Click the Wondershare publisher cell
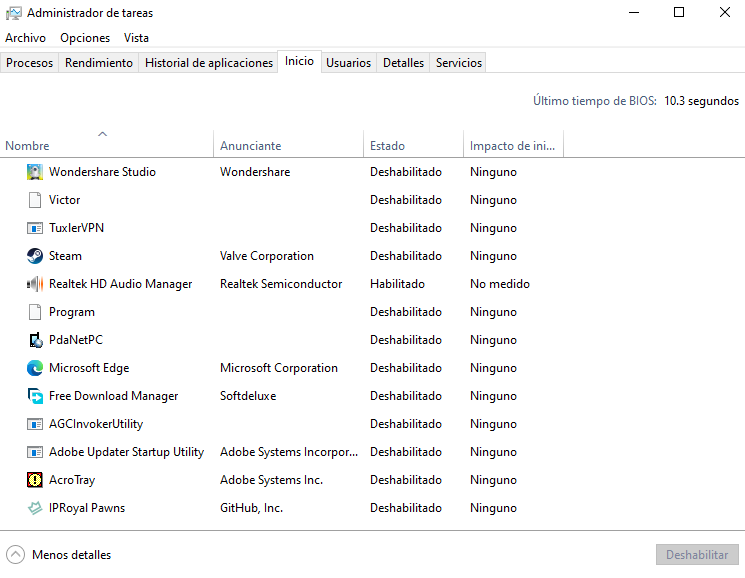 click(255, 172)
